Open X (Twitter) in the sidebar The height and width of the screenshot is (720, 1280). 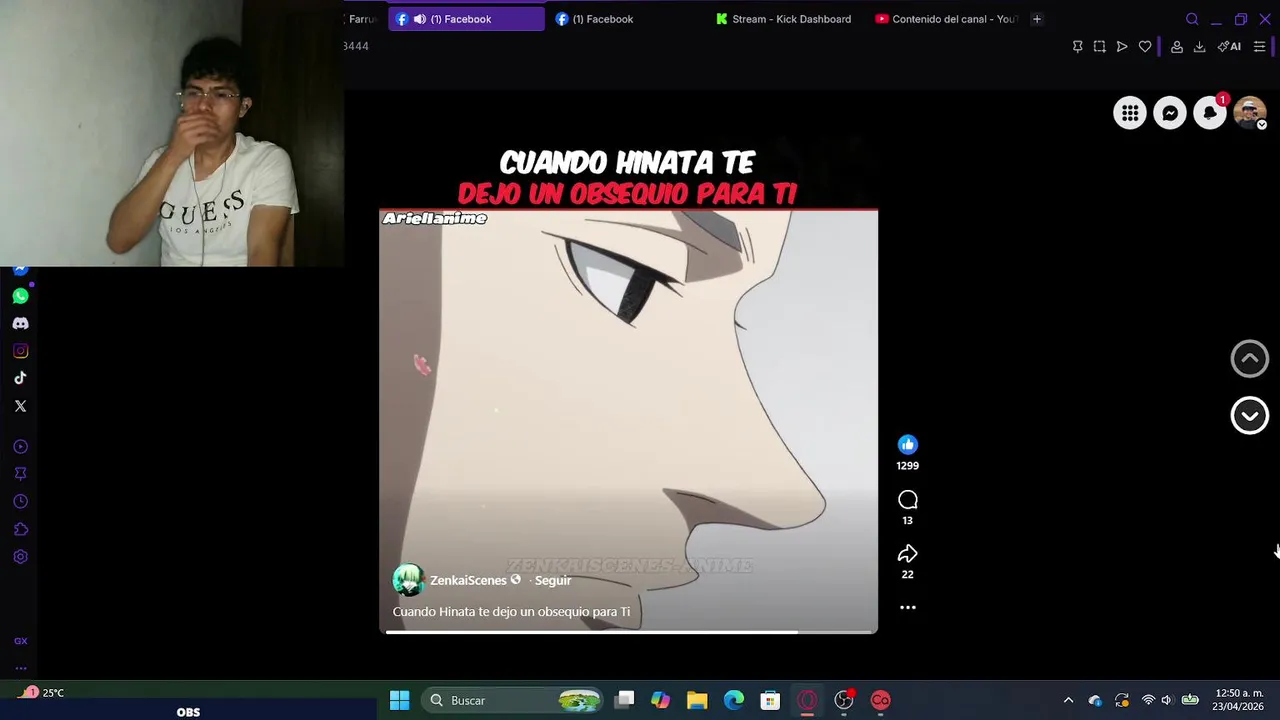[20, 406]
